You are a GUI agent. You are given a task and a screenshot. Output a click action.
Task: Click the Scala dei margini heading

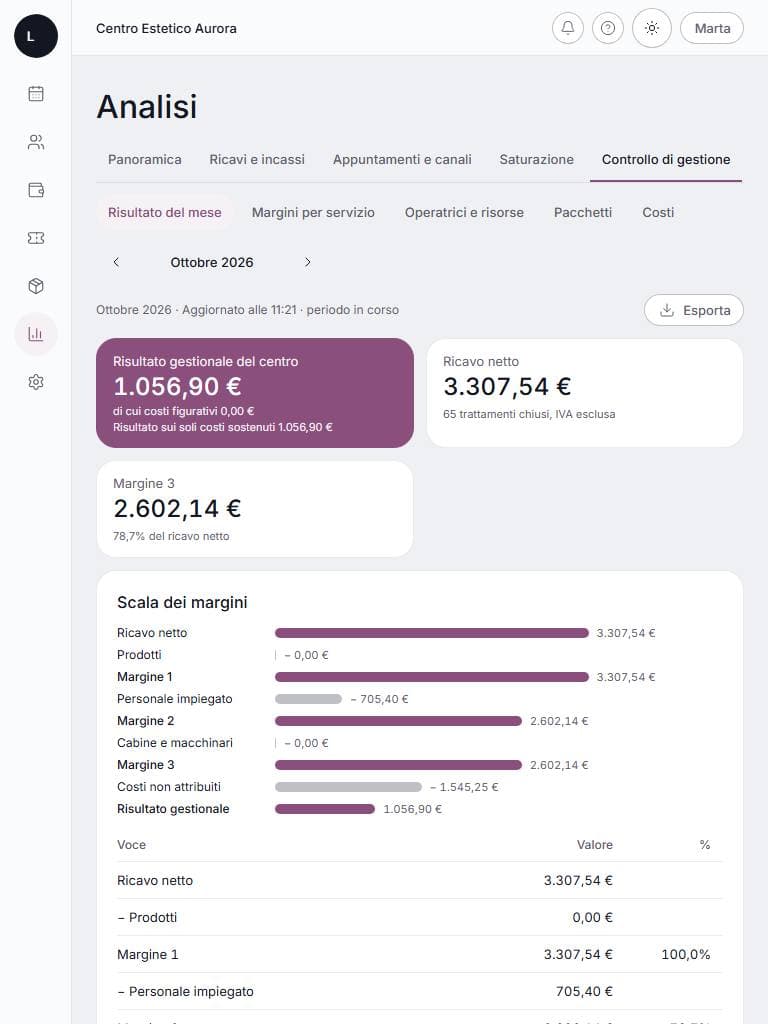click(x=182, y=602)
